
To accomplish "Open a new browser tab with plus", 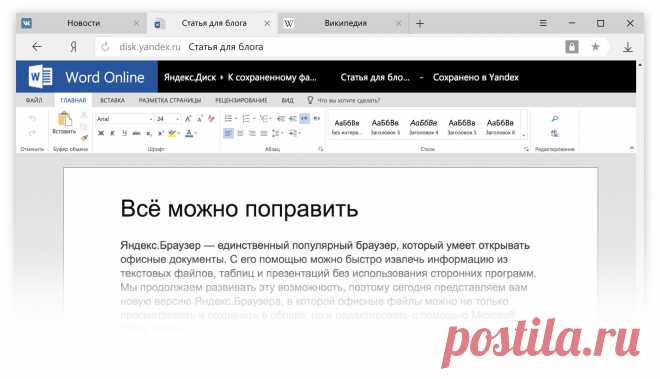I will pyautogui.click(x=420, y=24).
